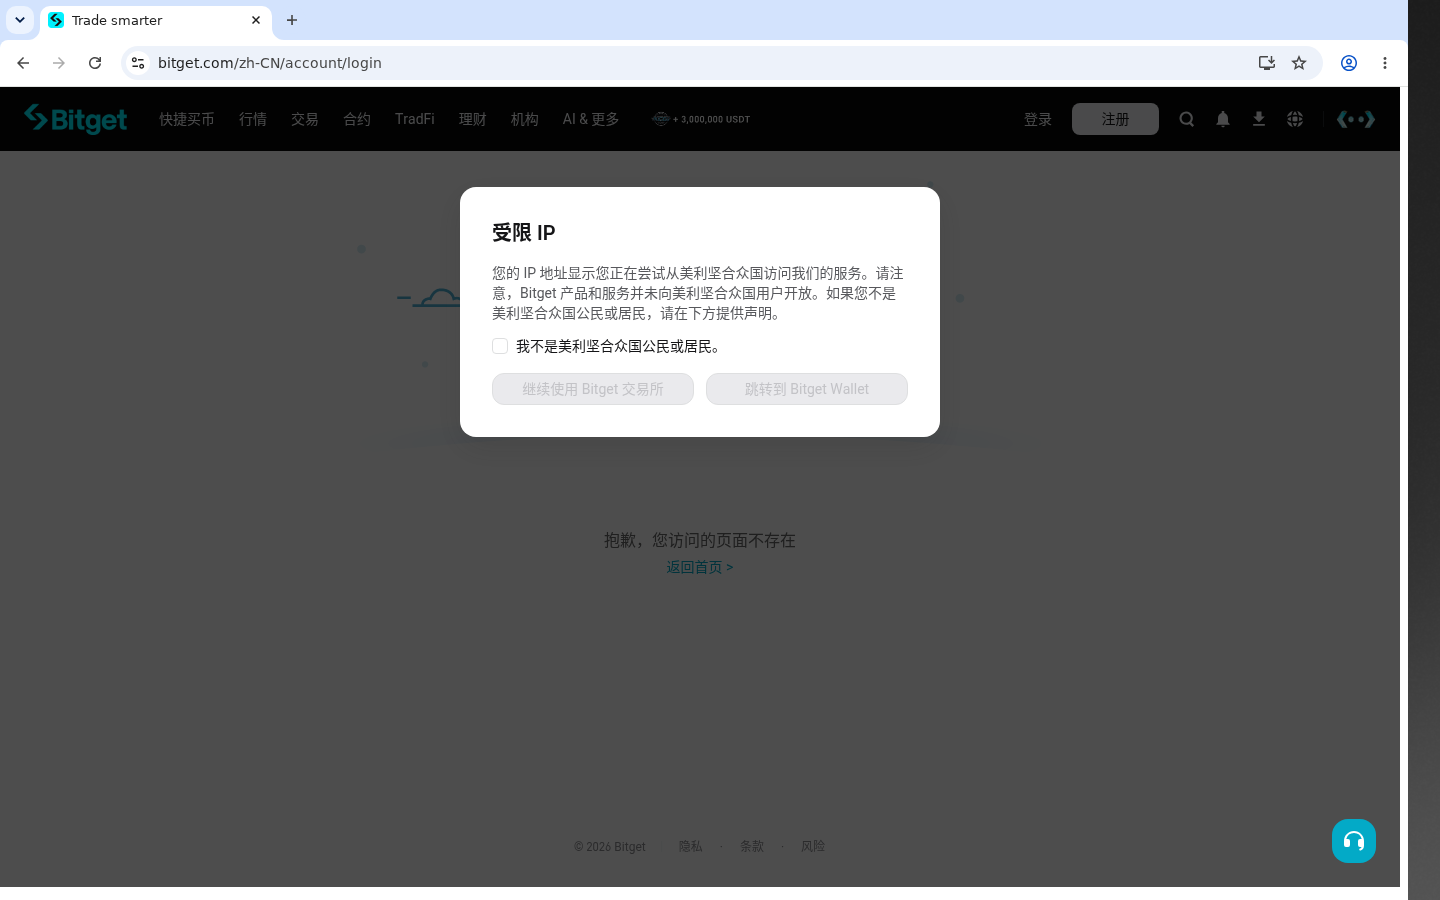Click the customer support headset button
Viewport: 1440px width, 900px height.
[1354, 841]
